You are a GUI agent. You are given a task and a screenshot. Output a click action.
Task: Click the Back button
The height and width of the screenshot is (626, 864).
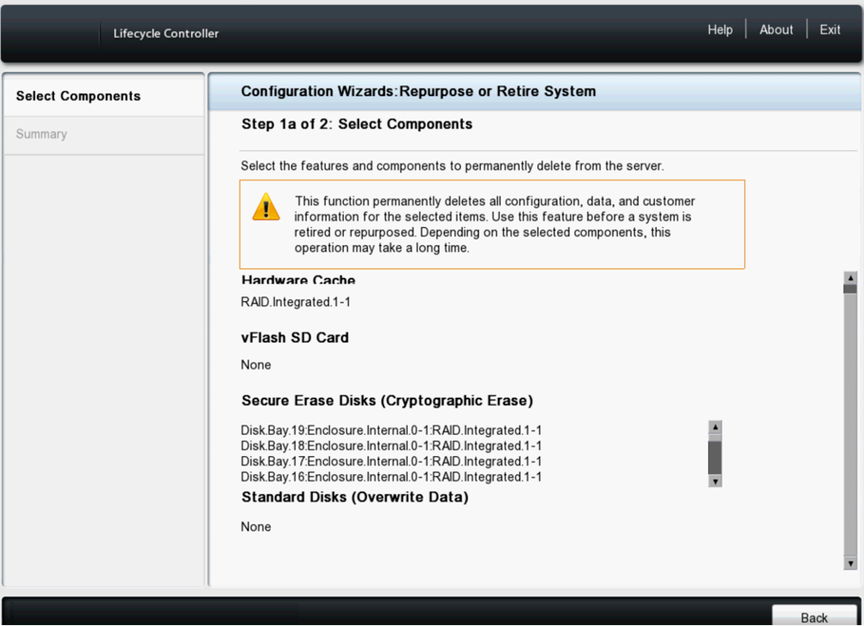814,617
